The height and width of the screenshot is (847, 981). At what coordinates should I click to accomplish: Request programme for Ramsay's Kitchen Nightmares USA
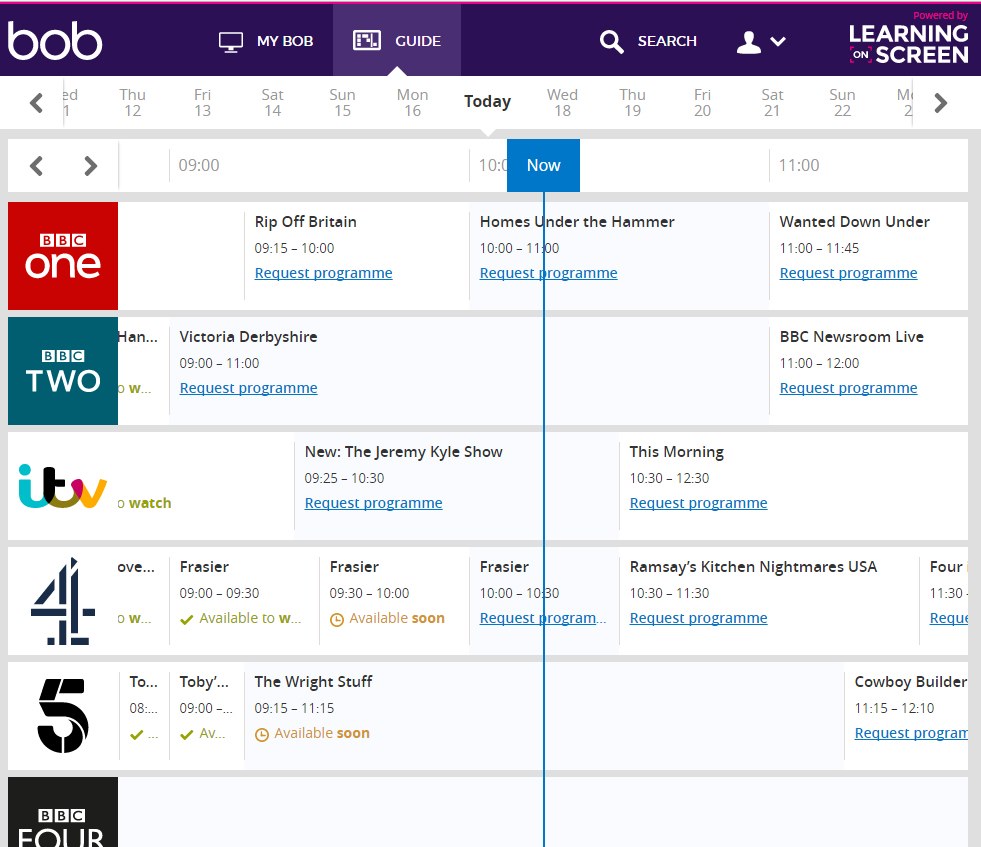click(698, 618)
